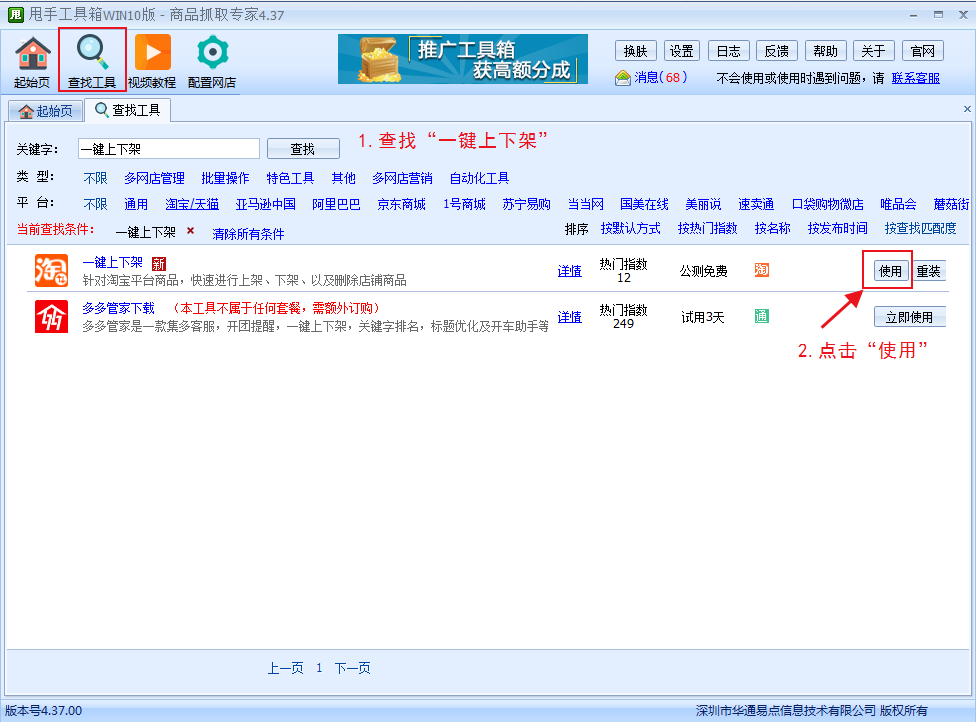The image size is (976, 722).
Task: Filter by type 其他
Action: [x=344, y=179]
